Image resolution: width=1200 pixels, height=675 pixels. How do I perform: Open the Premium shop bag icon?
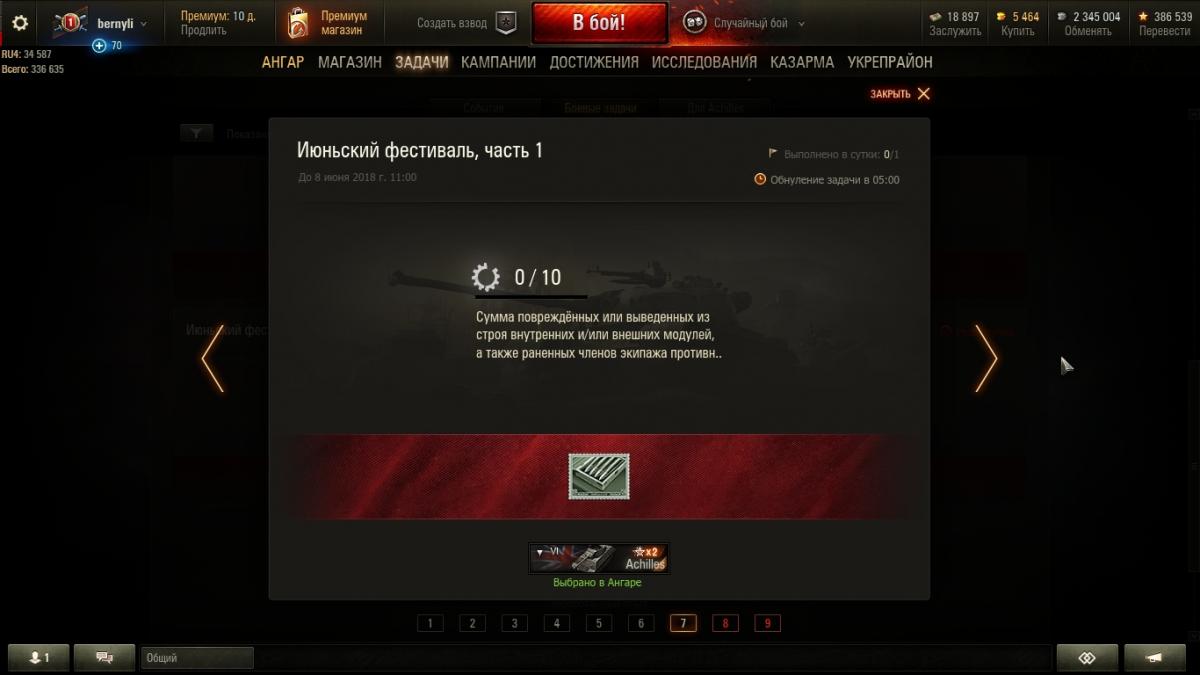coord(298,23)
